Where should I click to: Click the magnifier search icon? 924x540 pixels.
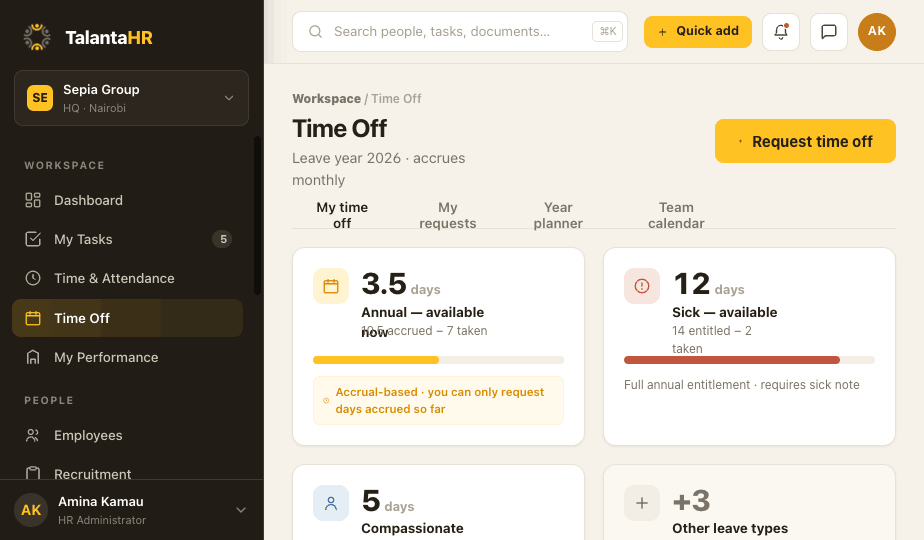315,31
